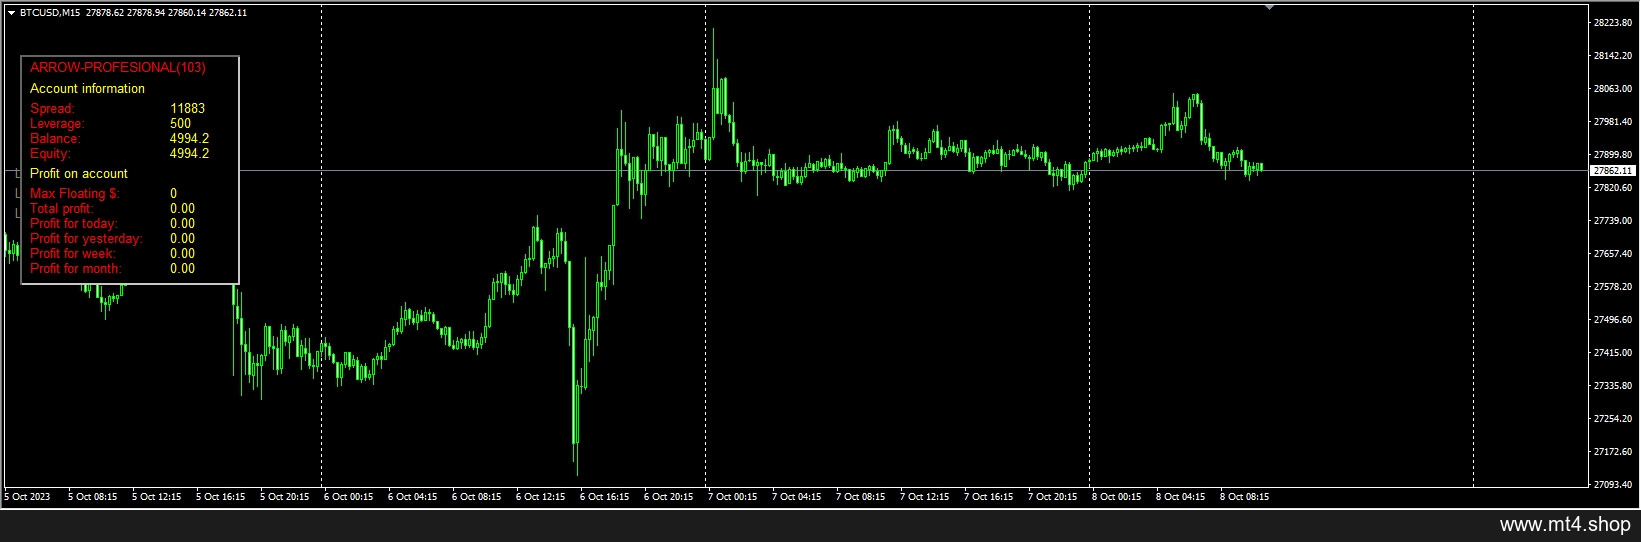Click the spread value 11883

coord(188,108)
